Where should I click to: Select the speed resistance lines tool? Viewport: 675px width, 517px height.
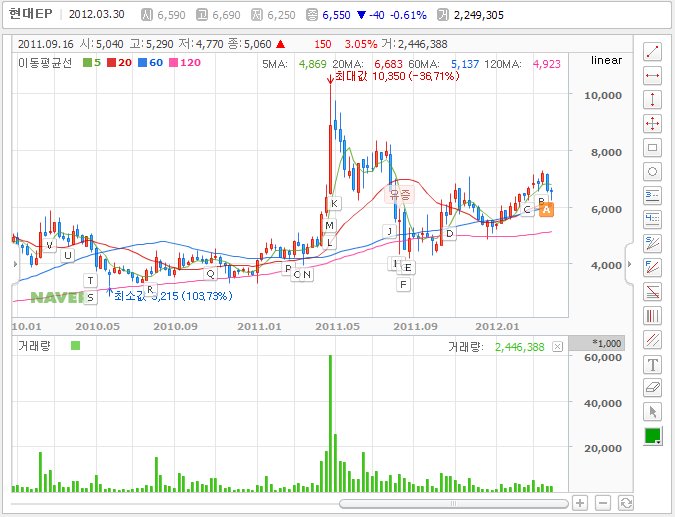point(653,244)
